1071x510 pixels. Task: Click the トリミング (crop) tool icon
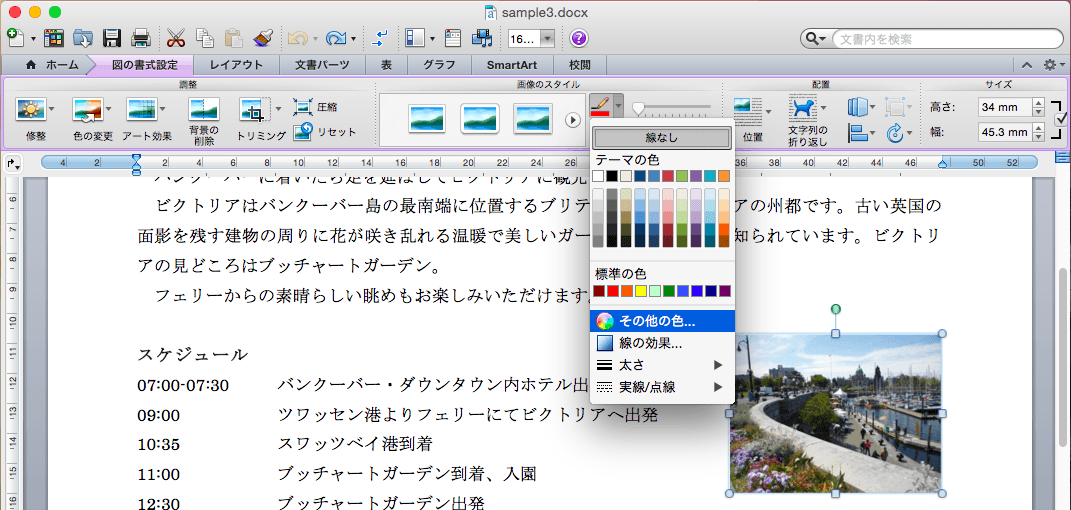(x=251, y=109)
